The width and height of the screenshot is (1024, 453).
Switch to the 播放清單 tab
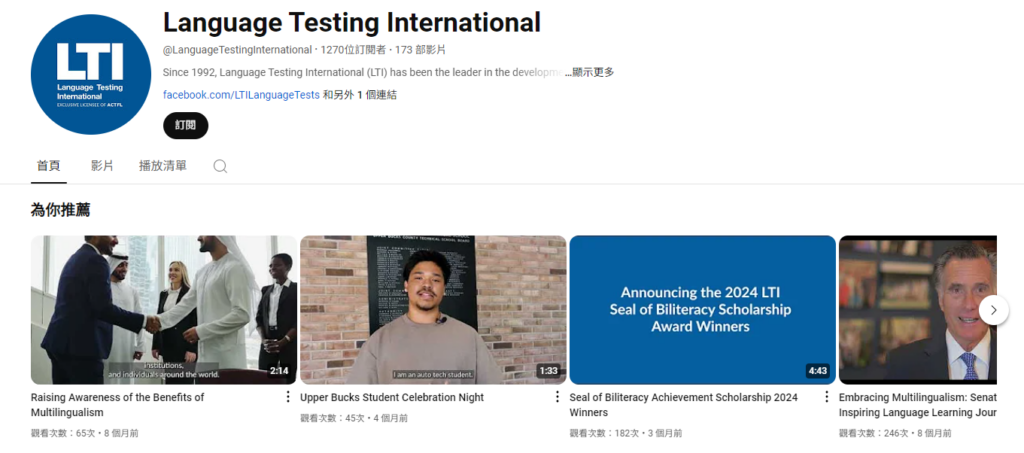163,166
